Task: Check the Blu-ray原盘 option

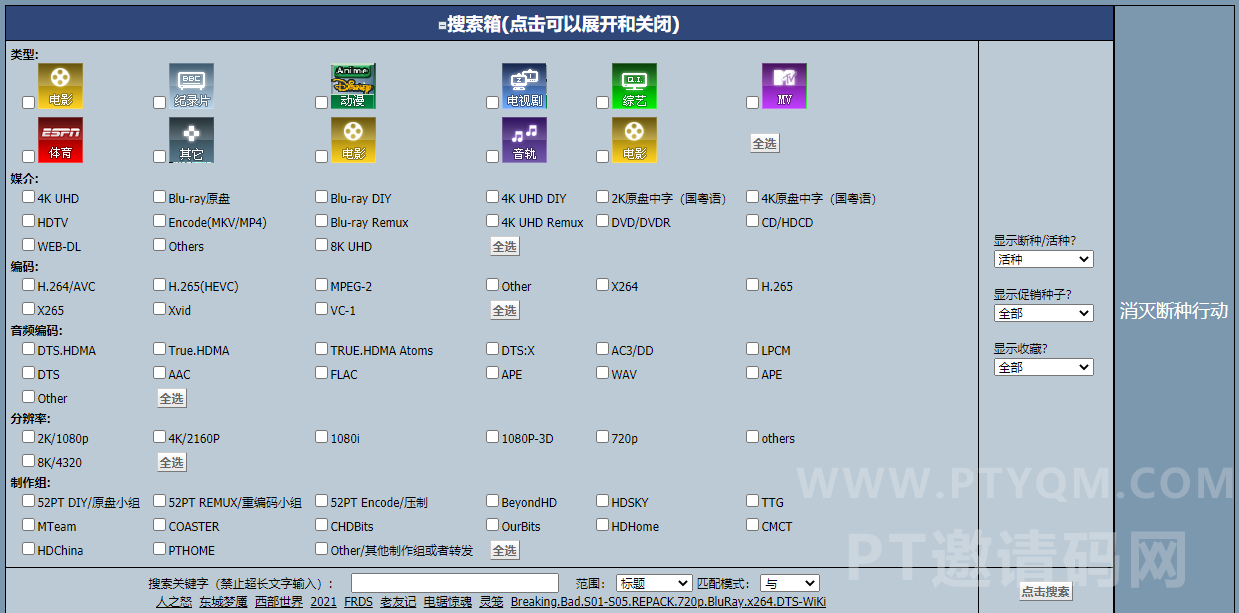Action: pos(159,197)
